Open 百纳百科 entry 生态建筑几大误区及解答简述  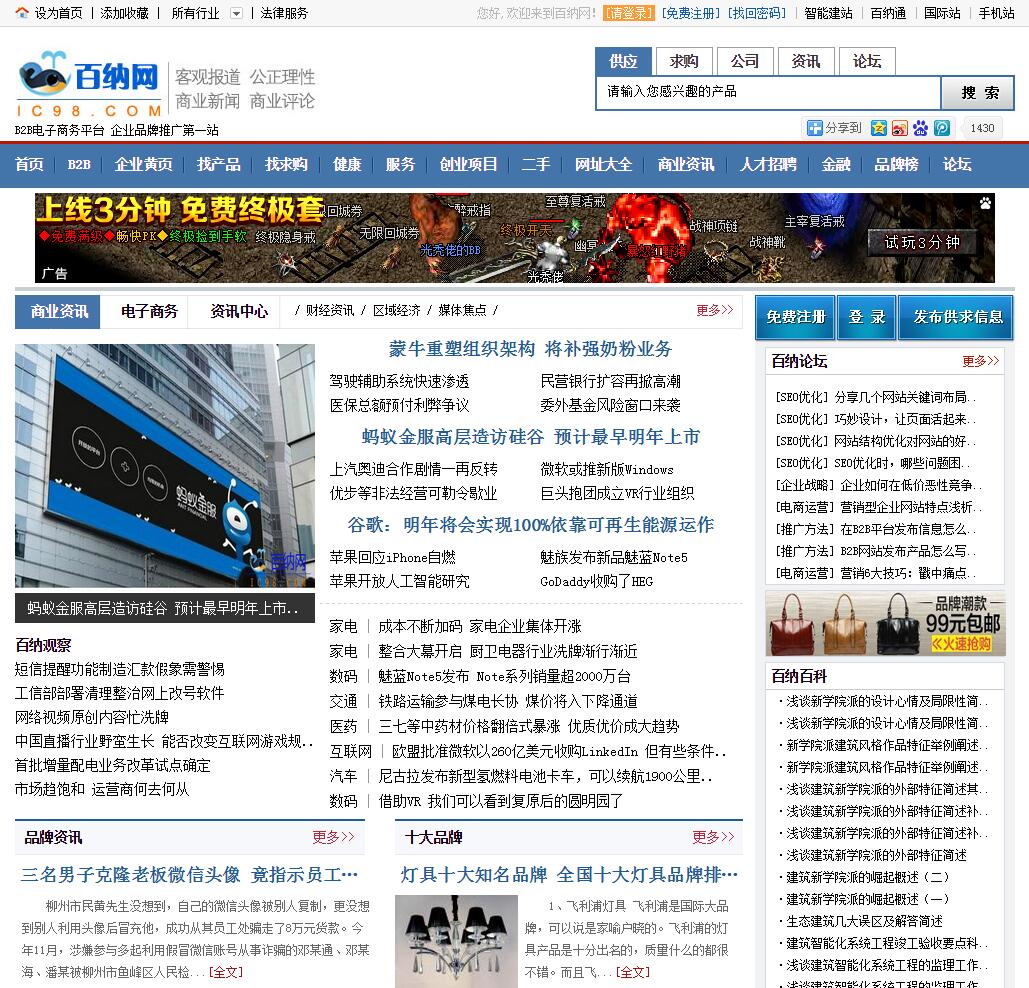click(864, 921)
